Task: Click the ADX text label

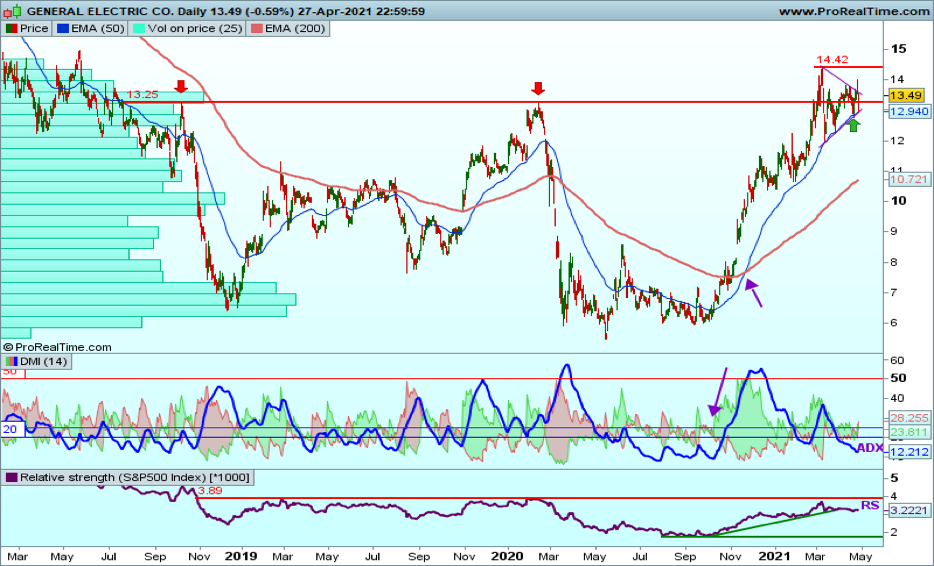Action: pyautogui.click(x=870, y=448)
